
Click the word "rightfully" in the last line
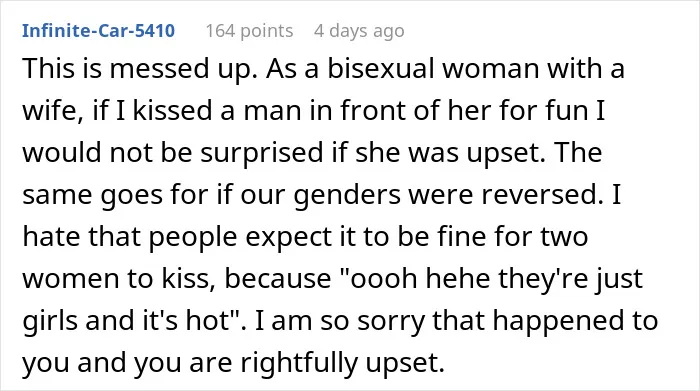pyautogui.click(x=299, y=363)
